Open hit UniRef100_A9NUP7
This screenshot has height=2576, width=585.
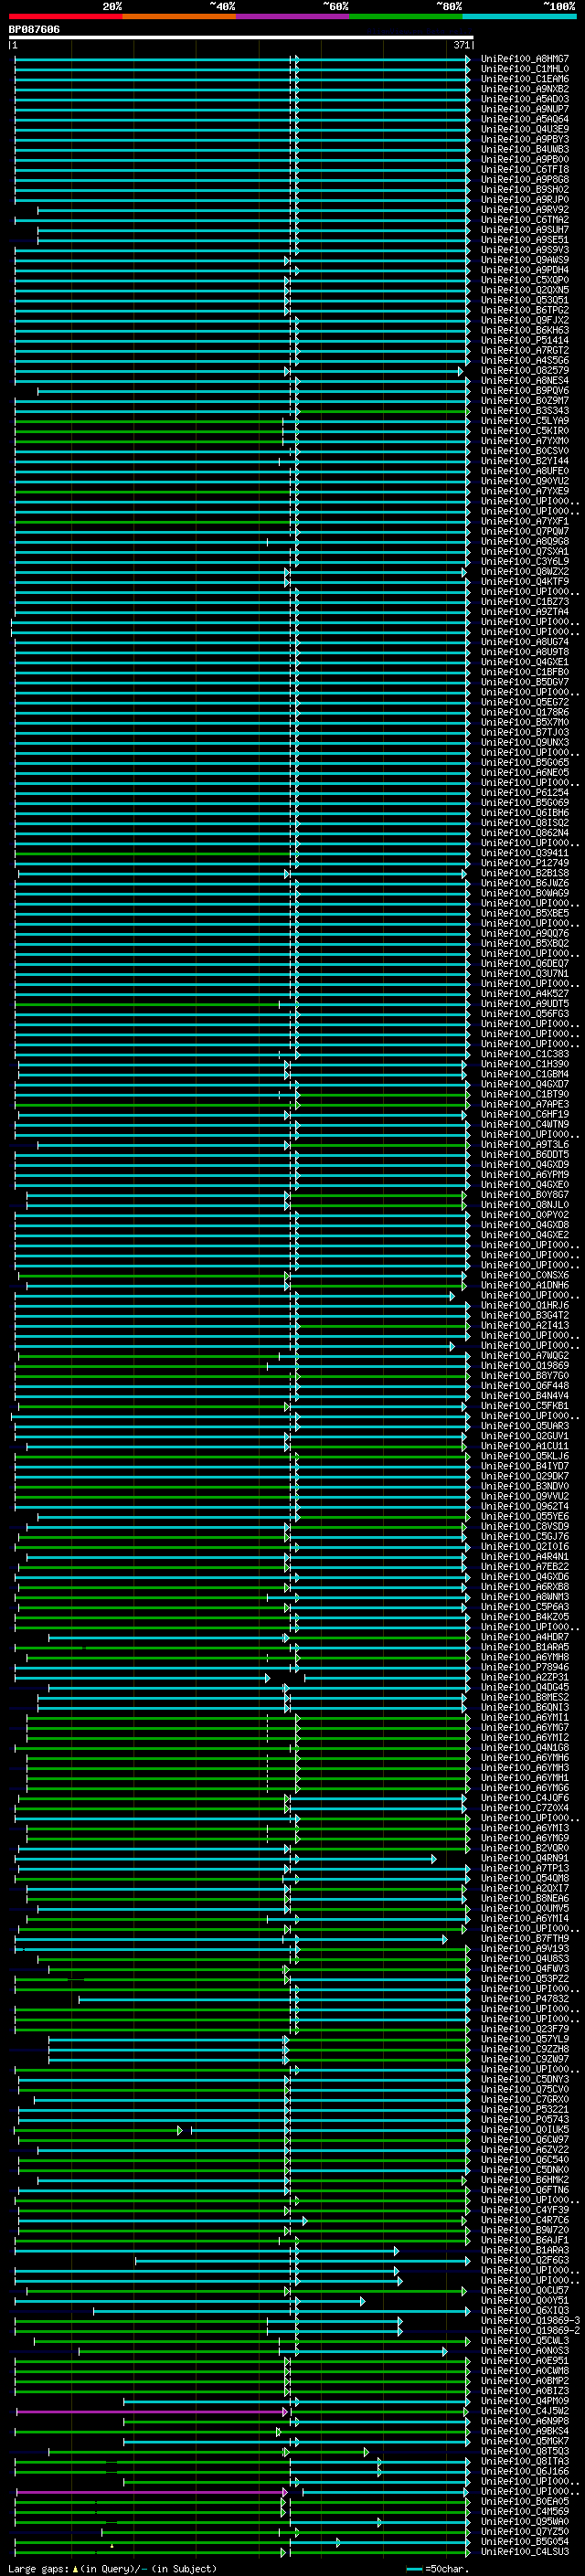524,109
